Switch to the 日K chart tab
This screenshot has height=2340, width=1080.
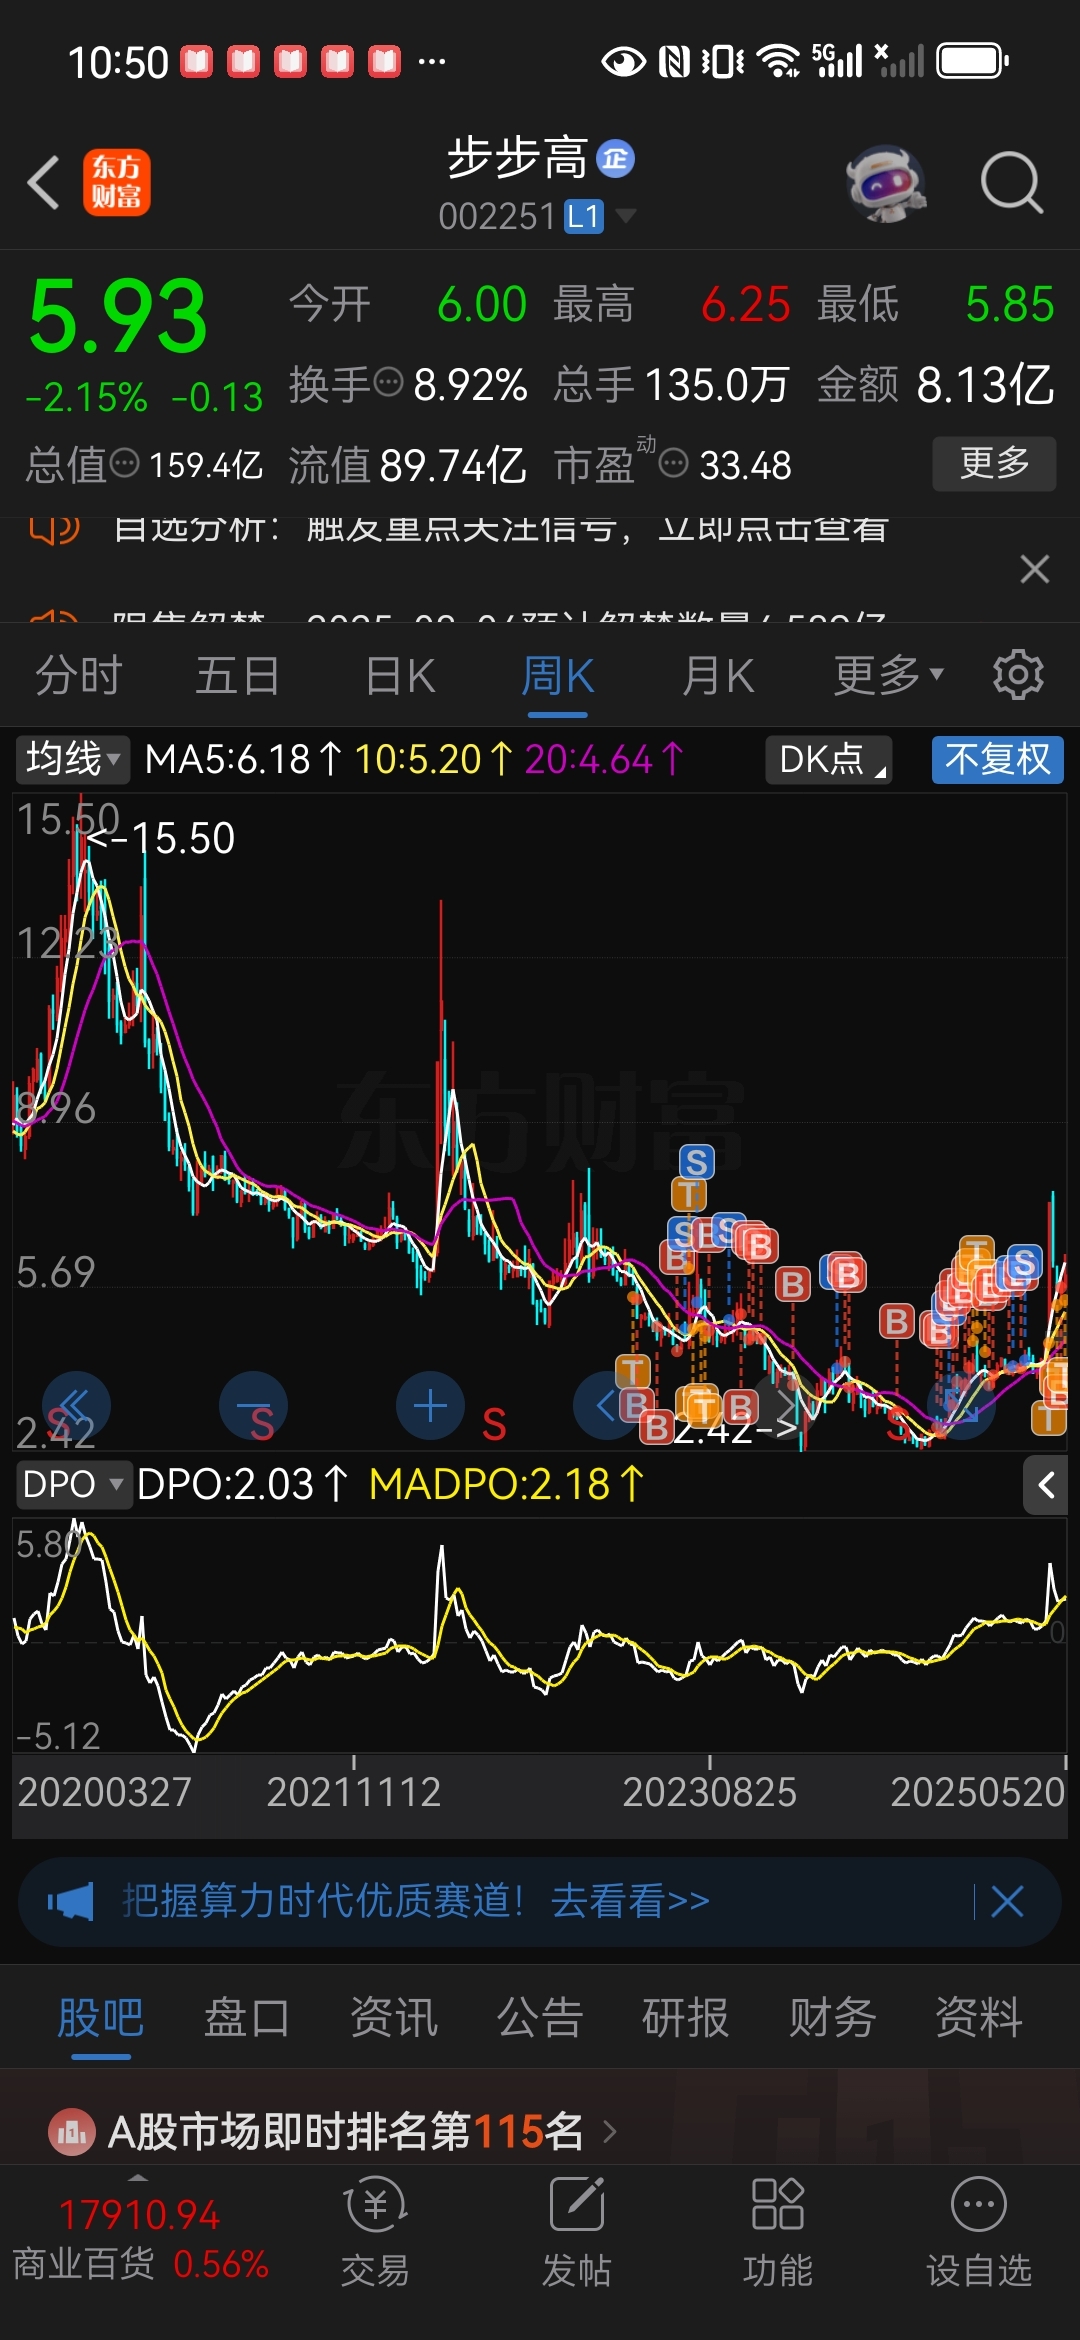400,676
